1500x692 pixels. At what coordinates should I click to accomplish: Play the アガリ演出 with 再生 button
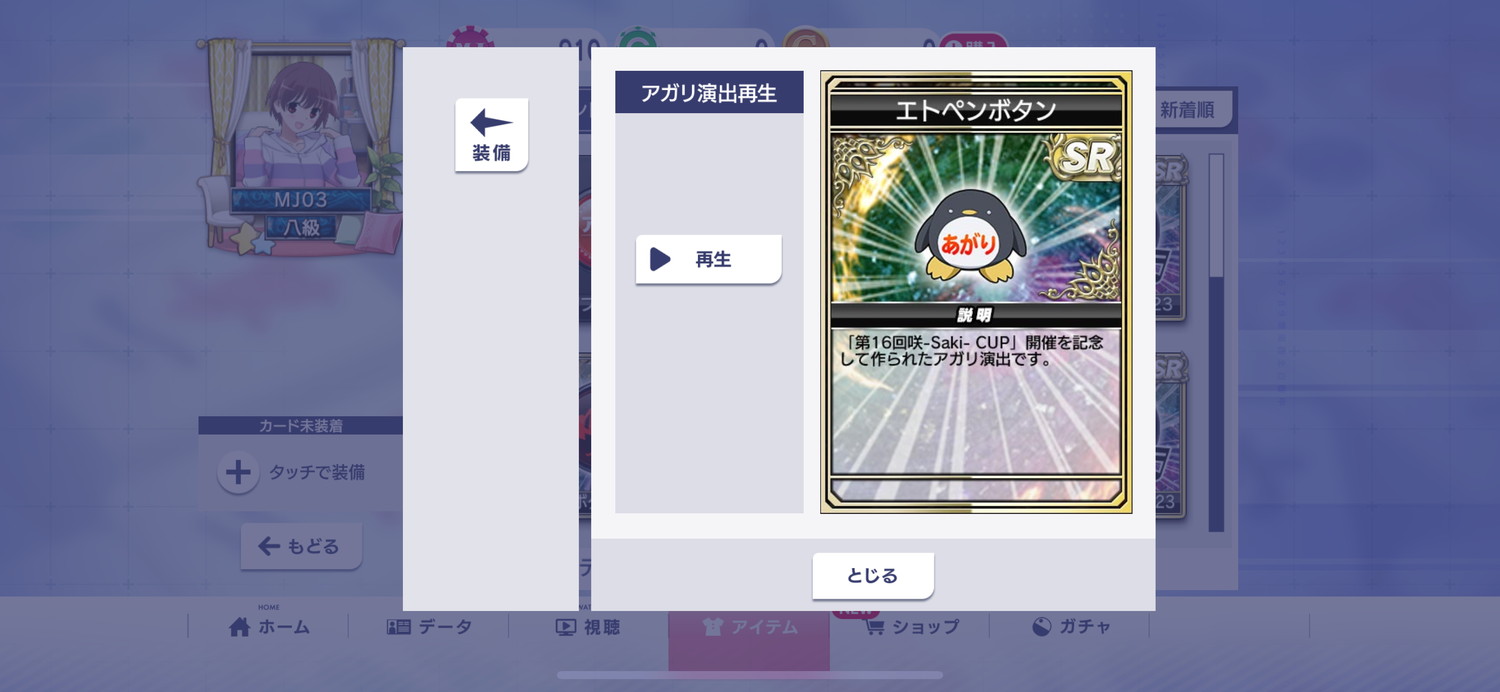click(708, 259)
